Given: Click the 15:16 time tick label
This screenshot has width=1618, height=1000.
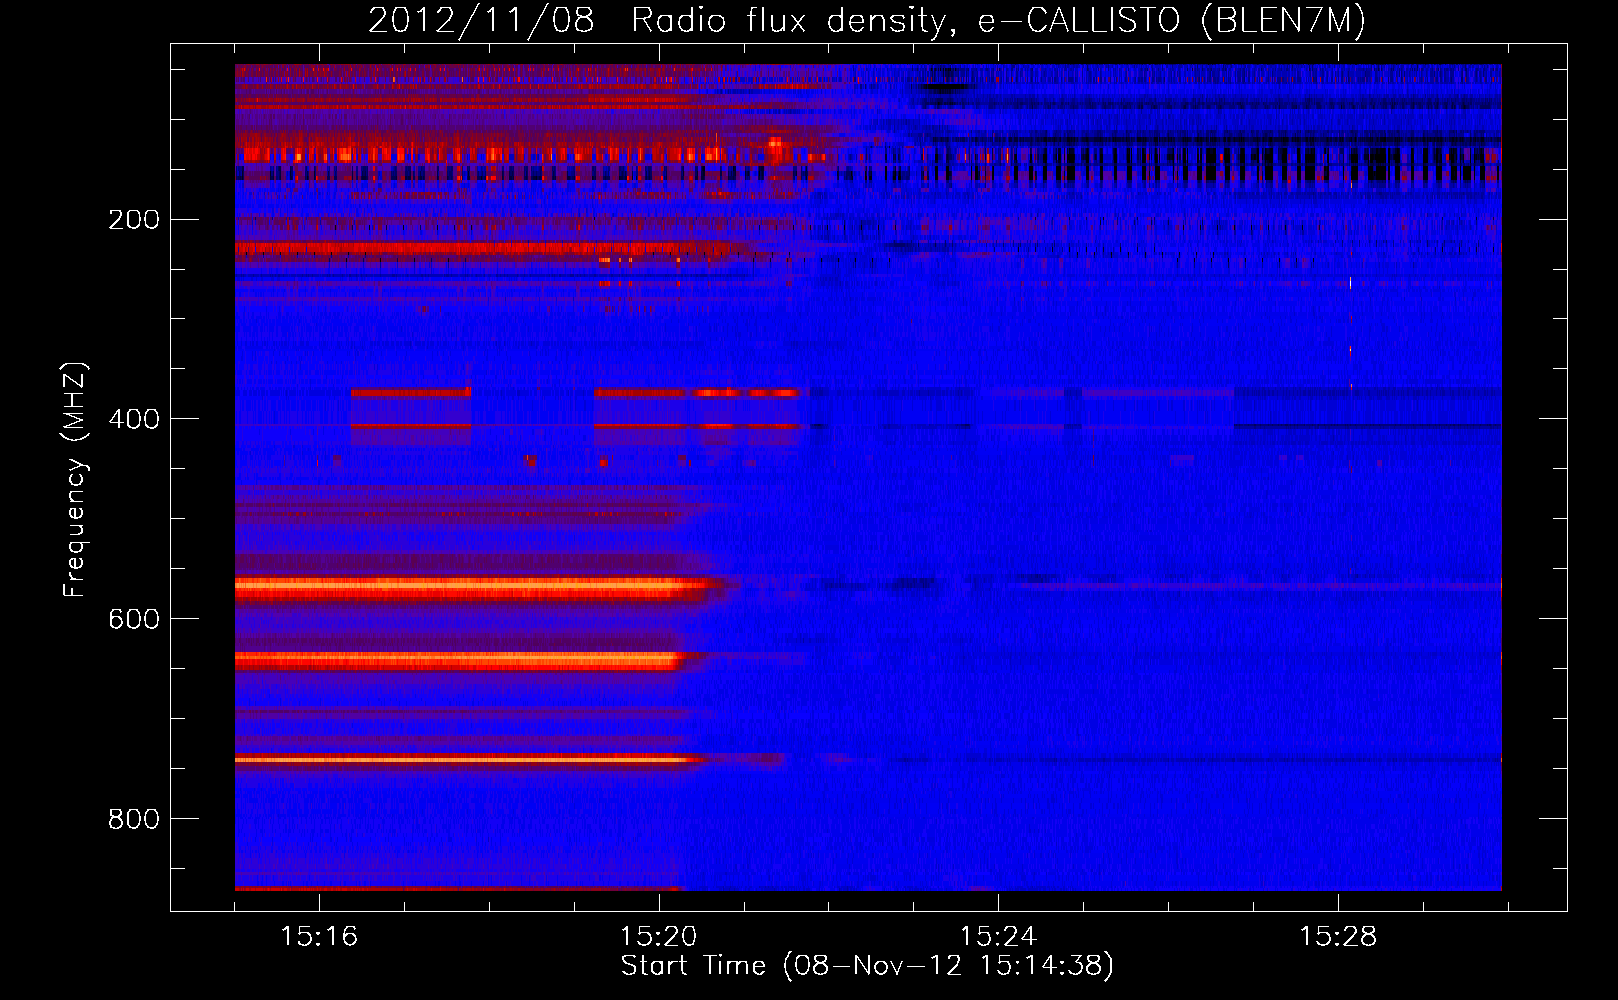Looking at the screenshot, I should click(319, 936).
